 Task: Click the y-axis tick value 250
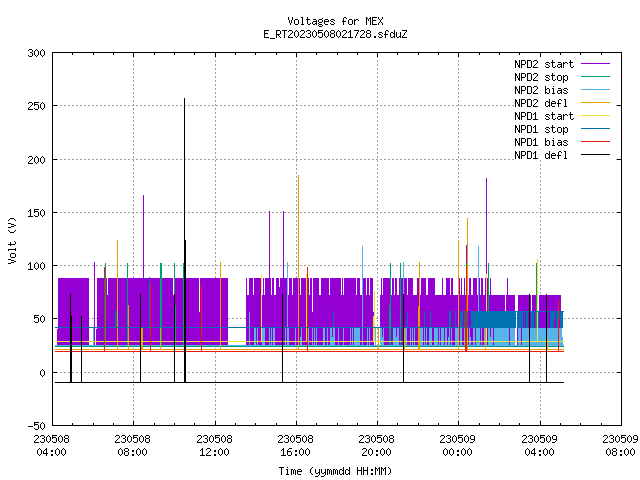[36, 106]
